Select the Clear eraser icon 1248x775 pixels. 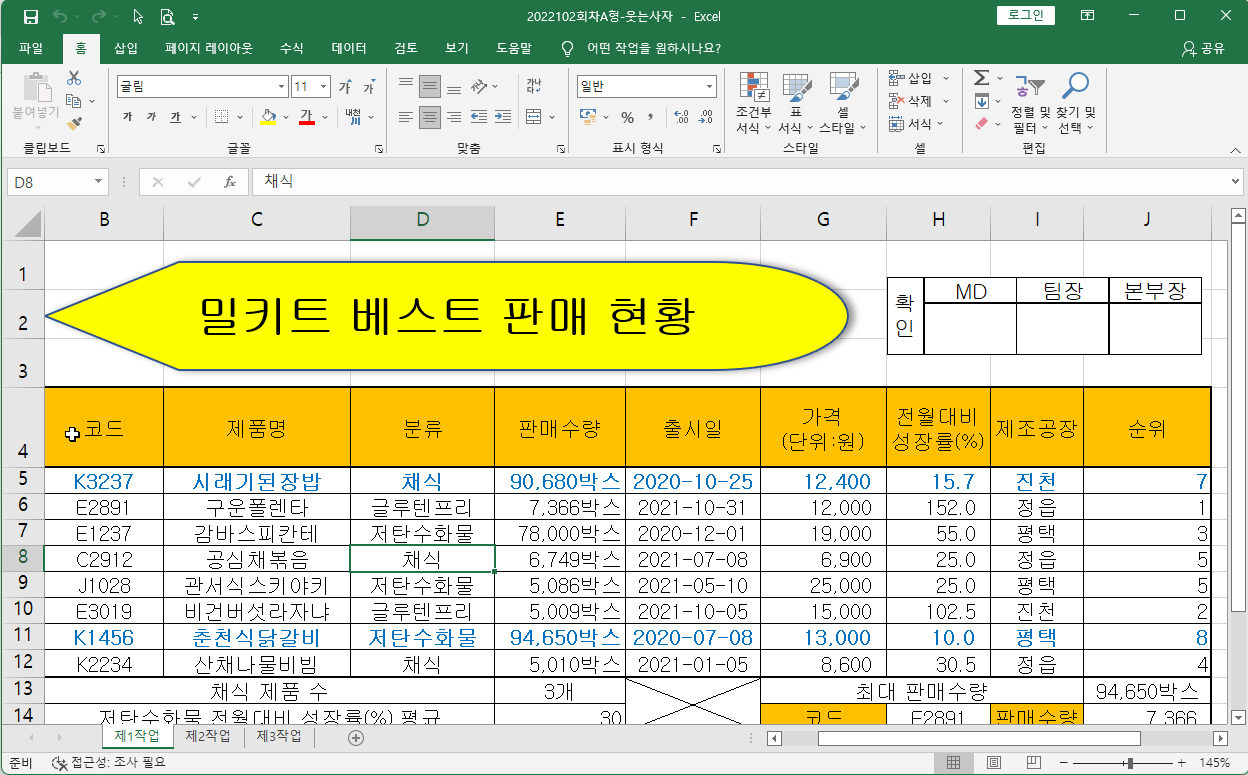pyautogui.click(x=980, y=124)
